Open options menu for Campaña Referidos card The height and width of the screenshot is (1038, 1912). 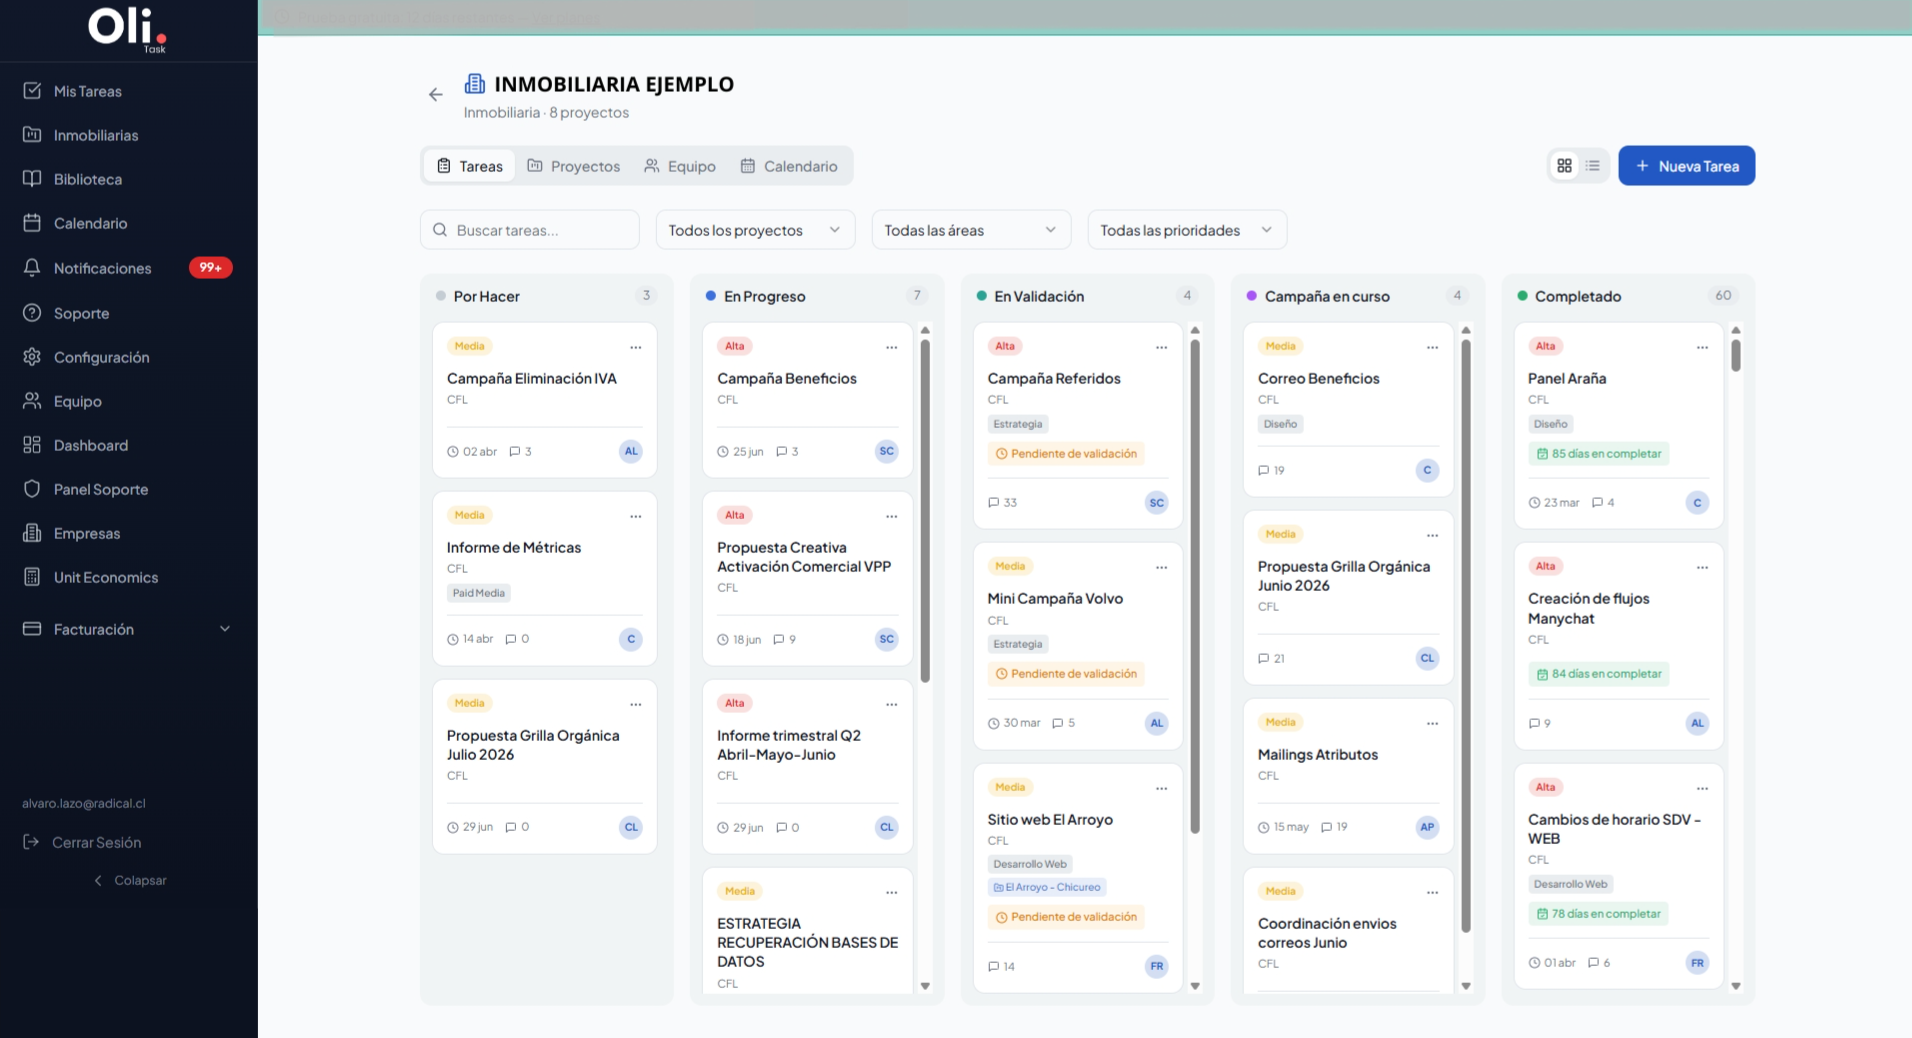click(1161, 347)
